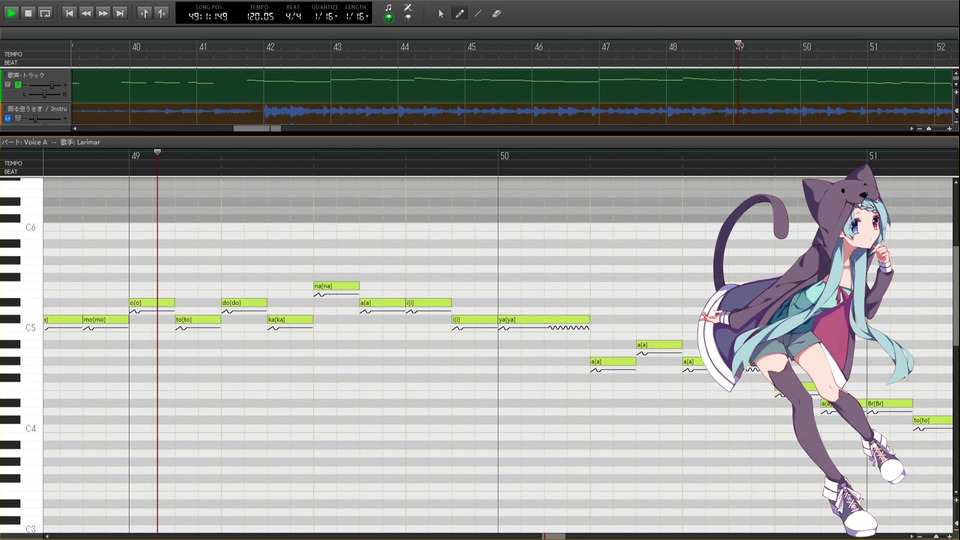Select the o[o] note
The image size is (960, 540).
click(152, 302)
